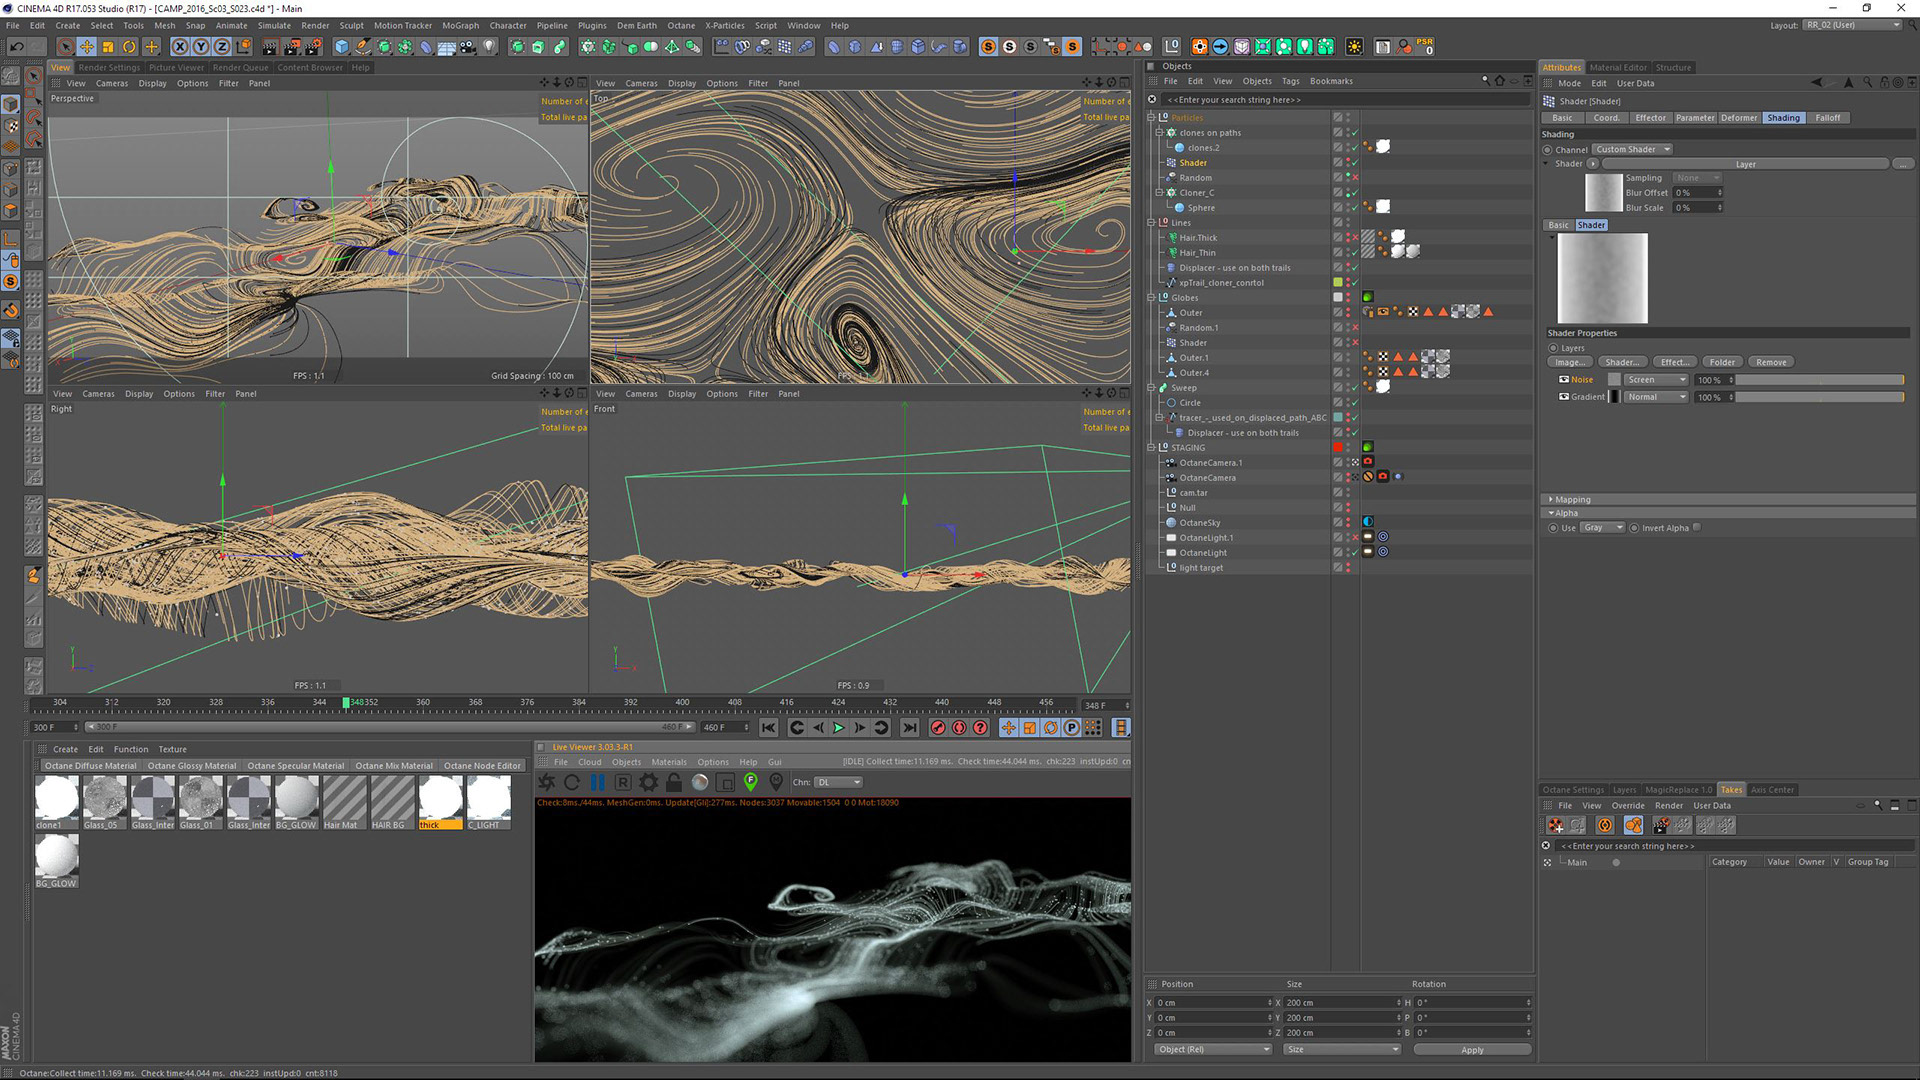The image size is (1920, 1080).
Task: Click the Image... button
Action: (1569, 362)
